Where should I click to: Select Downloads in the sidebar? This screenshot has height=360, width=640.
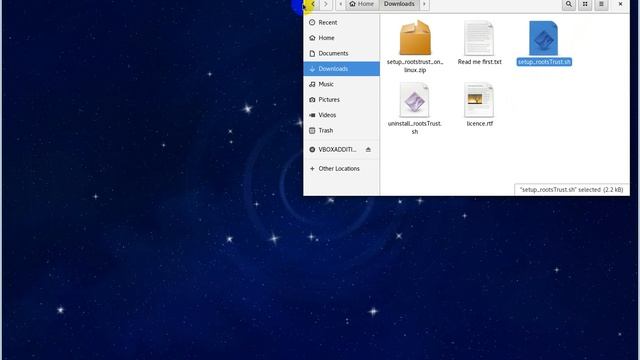pyautogui.click(x=342, y=69)
